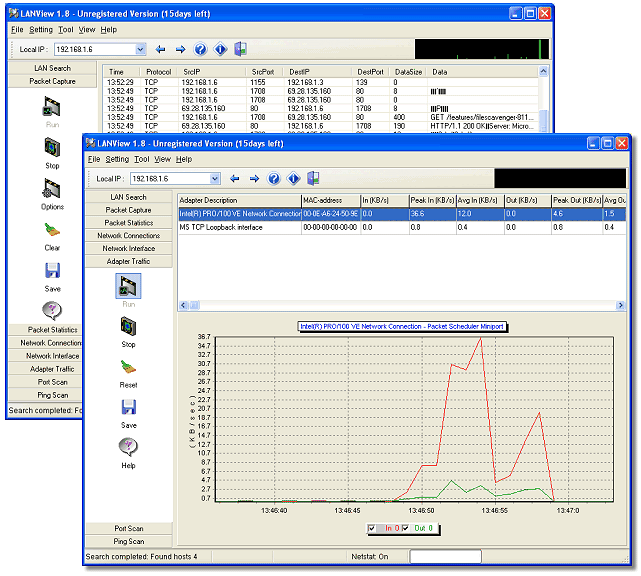Click the Options icon in back window
This screenshot has height=576, width=641.
pyautogui.click(x=52, y=188)
